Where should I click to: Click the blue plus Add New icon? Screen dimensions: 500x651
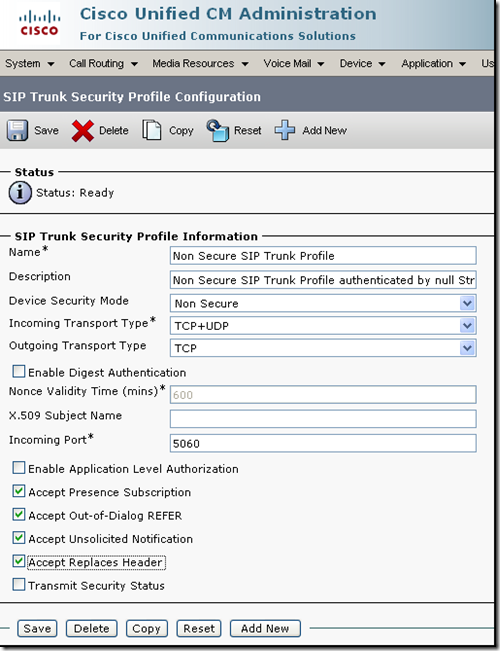(x=285, y=130)
